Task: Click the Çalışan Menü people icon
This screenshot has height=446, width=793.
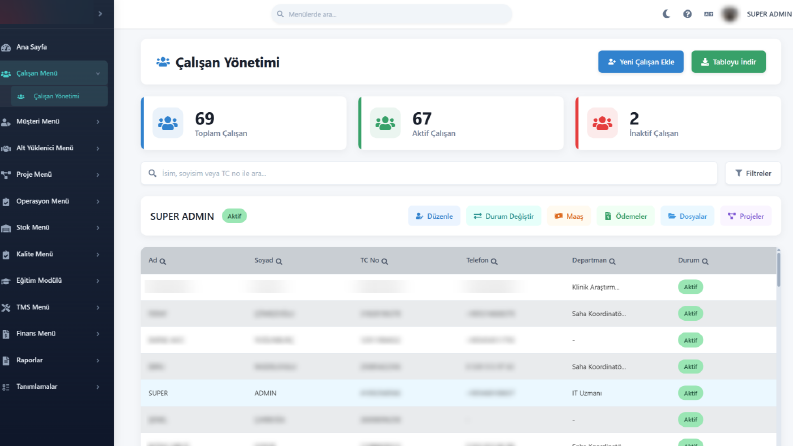Action: (6, 74)
